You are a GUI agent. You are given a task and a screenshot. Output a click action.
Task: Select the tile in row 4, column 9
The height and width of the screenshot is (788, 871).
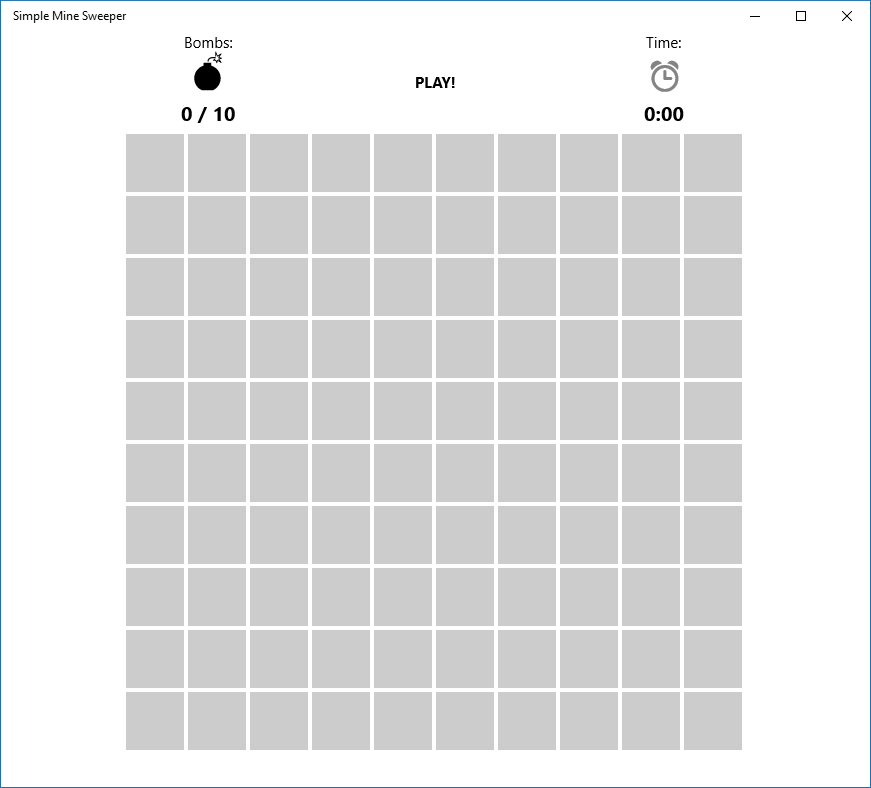pyautogui.click(x=651, y=349)
